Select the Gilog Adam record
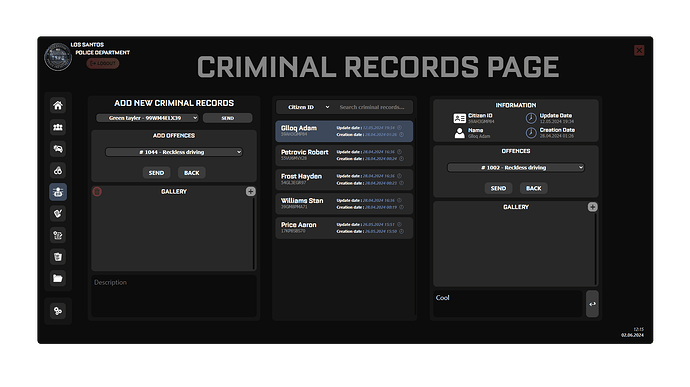This screenshot has width=690, height=387. coord(344,131)
